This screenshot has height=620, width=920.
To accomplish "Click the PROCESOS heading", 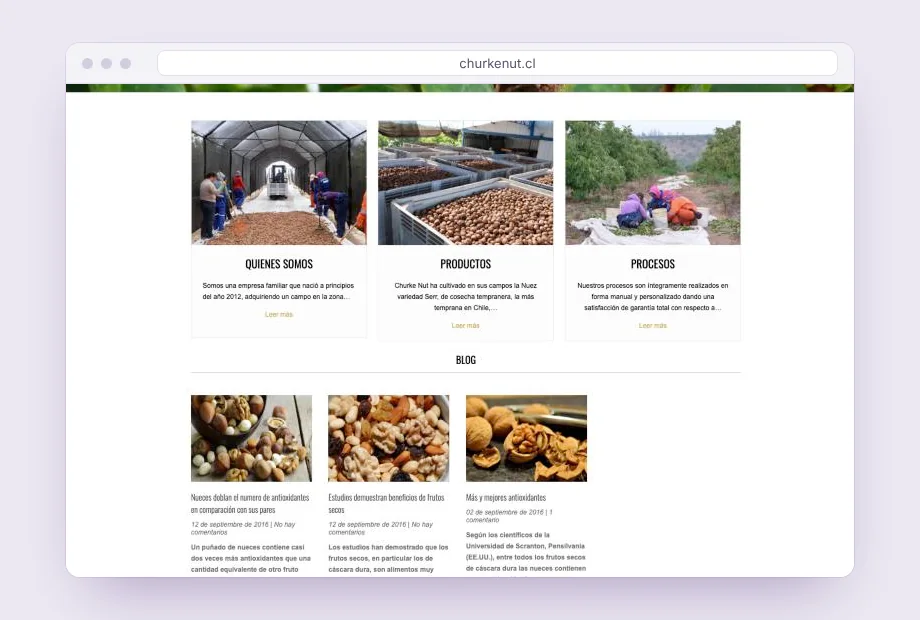I will pyautogui.click(x=652, y=264).
